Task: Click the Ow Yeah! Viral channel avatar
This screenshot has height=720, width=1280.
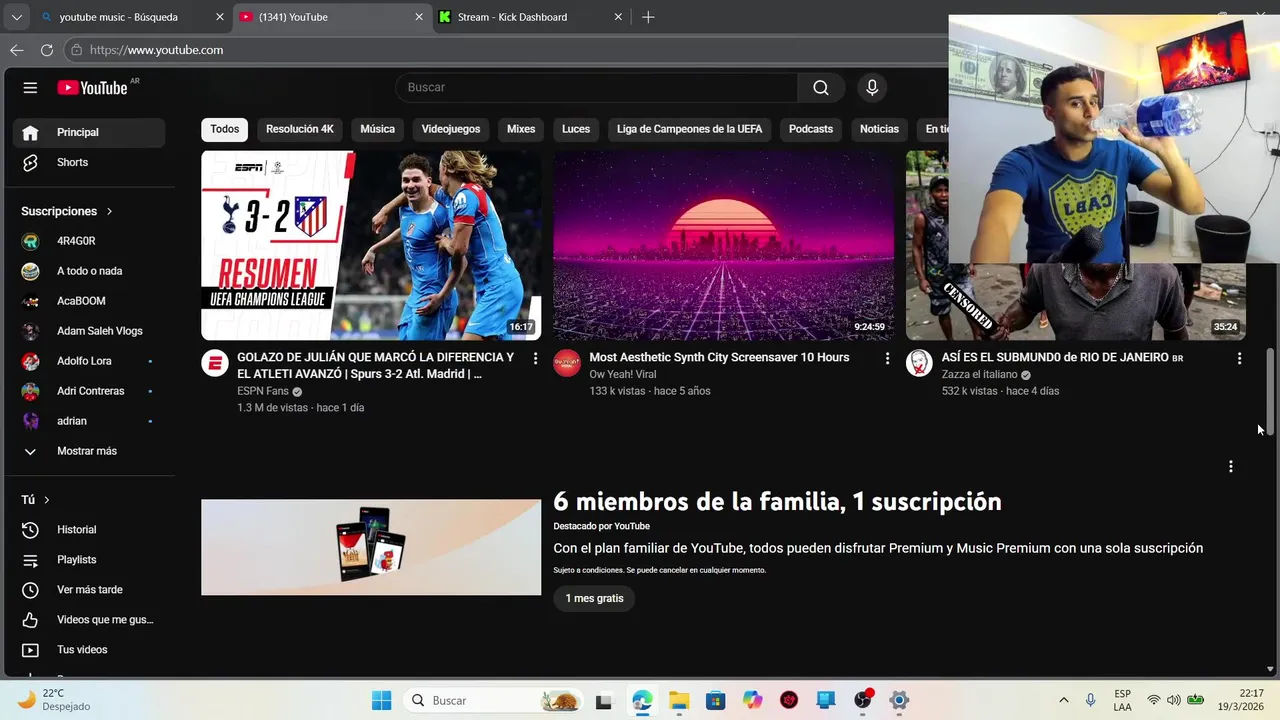Action: click(x=567, y=363)
